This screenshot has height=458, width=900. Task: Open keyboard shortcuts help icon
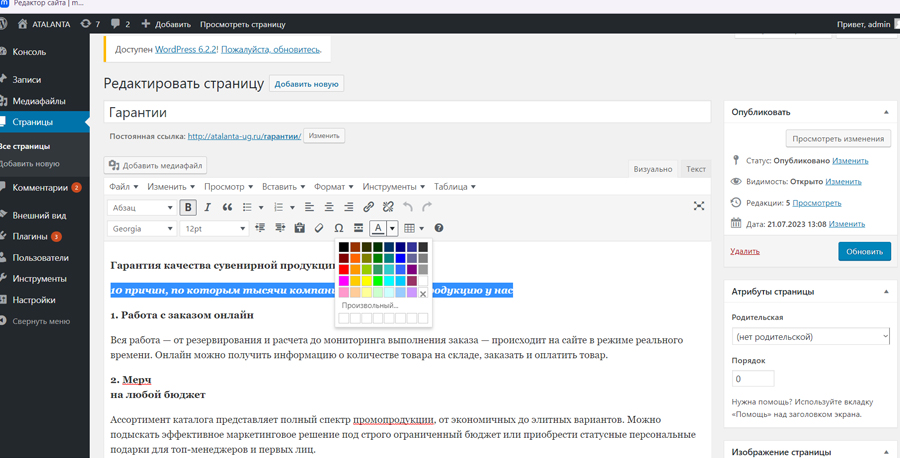click(438, 228)
